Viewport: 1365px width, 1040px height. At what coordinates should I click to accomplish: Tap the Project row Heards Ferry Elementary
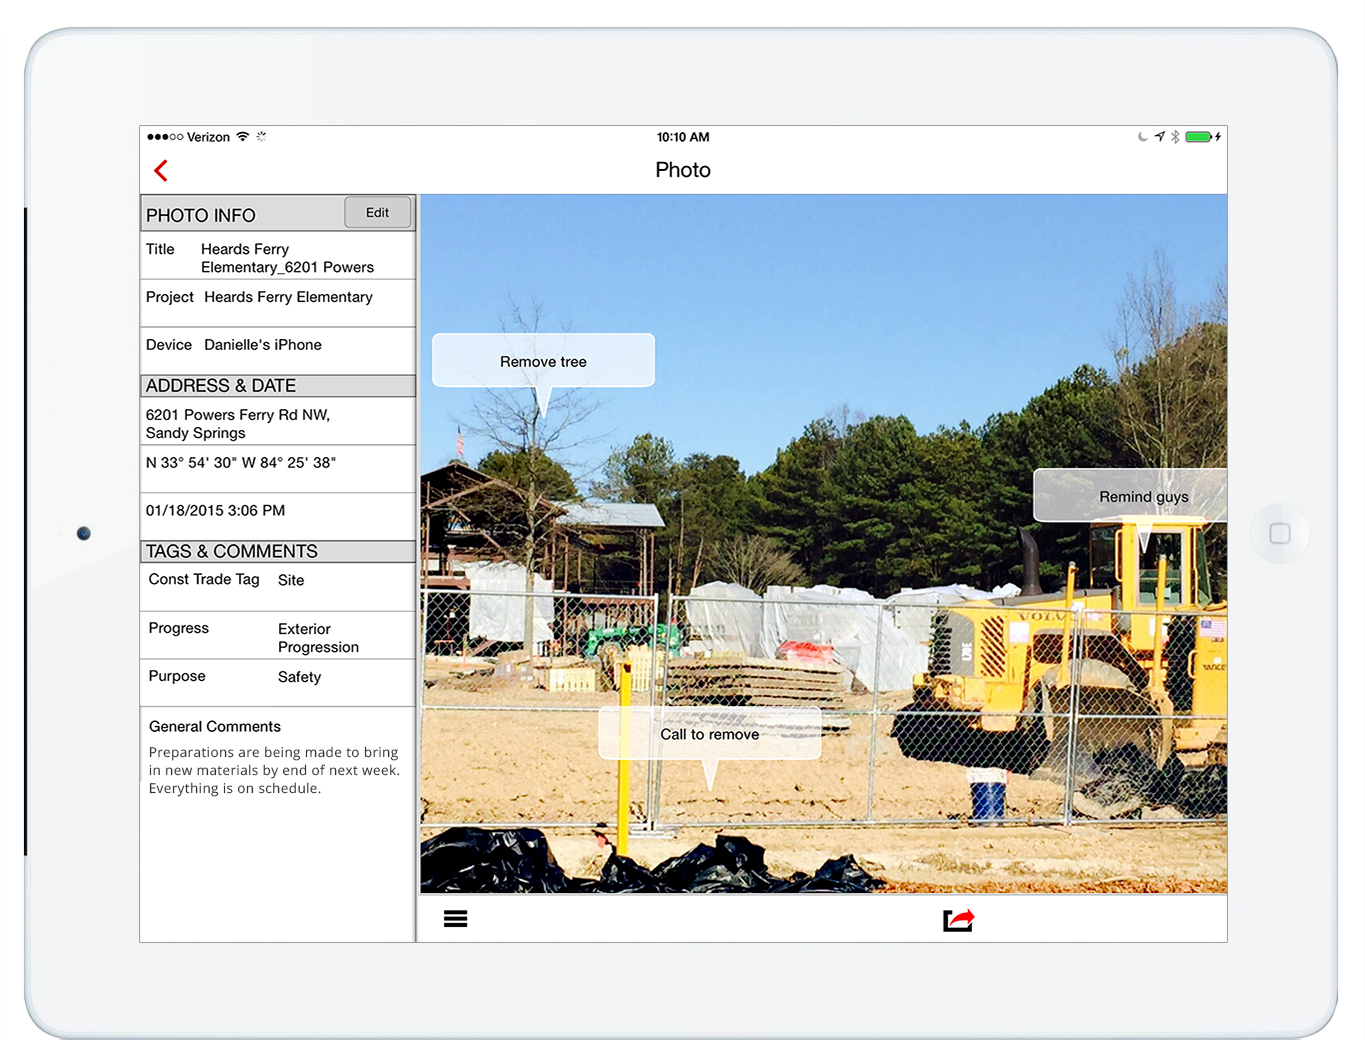pyautogui.click(x=277, y=298)
